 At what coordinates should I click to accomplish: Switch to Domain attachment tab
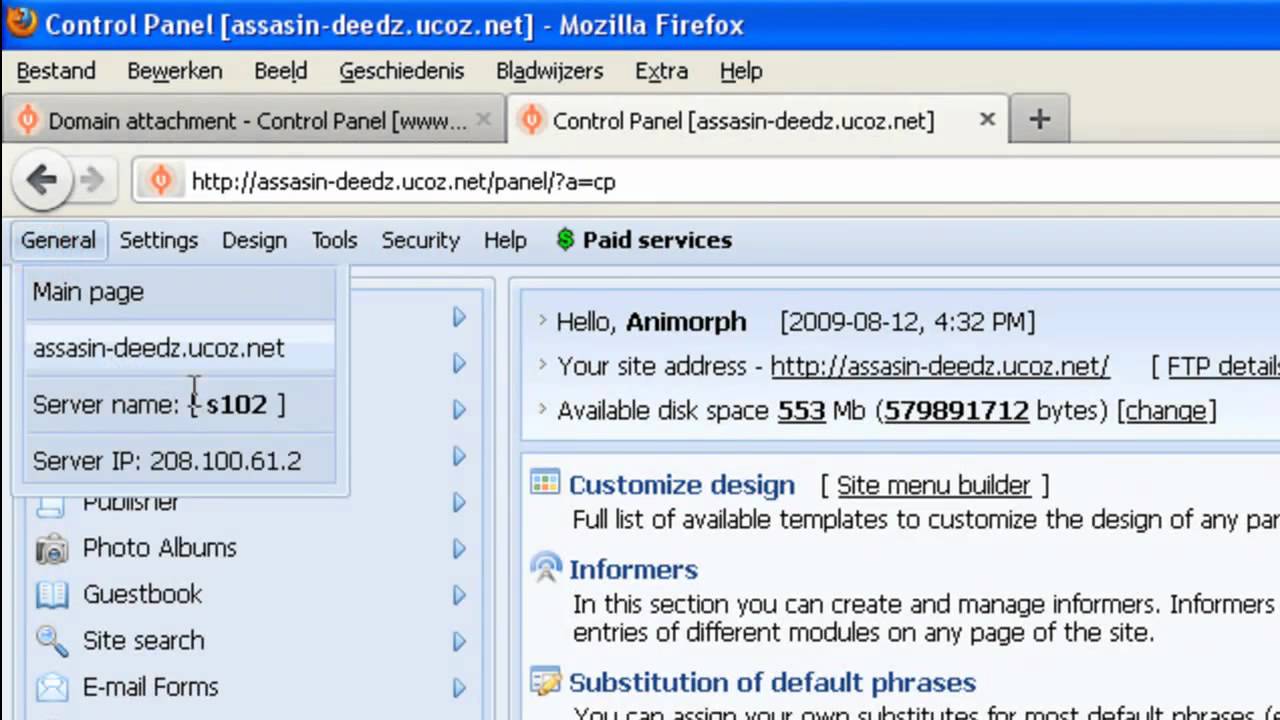pyautogui.click(x=254, y=120)
